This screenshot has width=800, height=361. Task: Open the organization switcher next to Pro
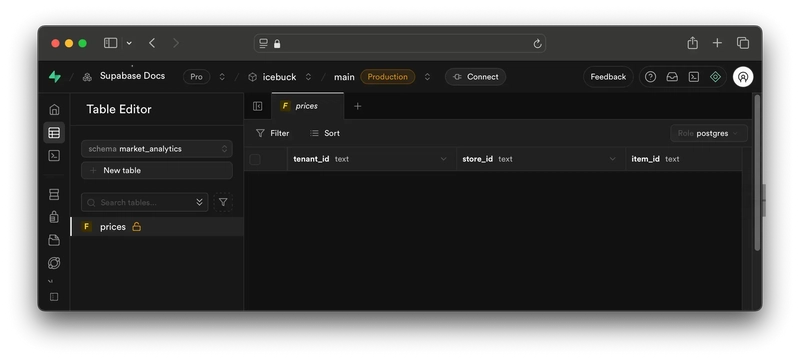click(x=222, y=77)
